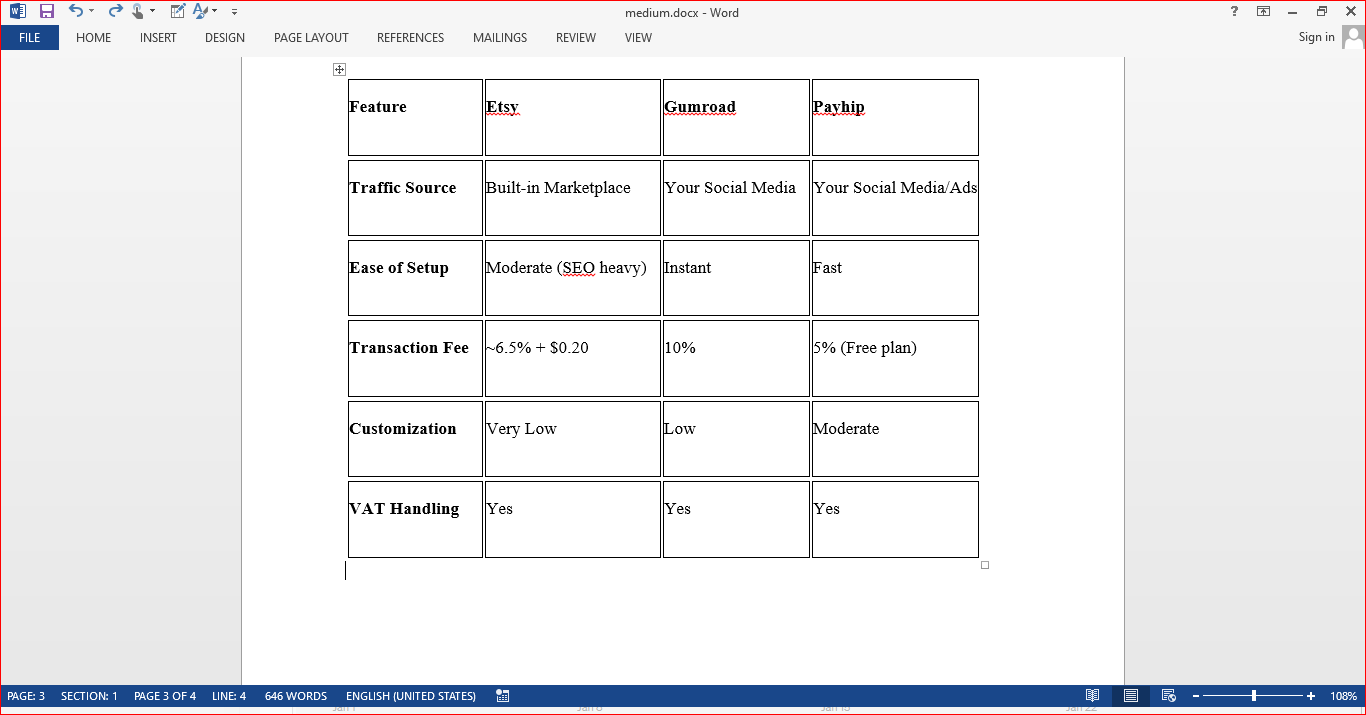This screenshot has height=715, width=1366.
Task: Expand Customize Quick Access Toolbar menu
Action: click(234, 12)
